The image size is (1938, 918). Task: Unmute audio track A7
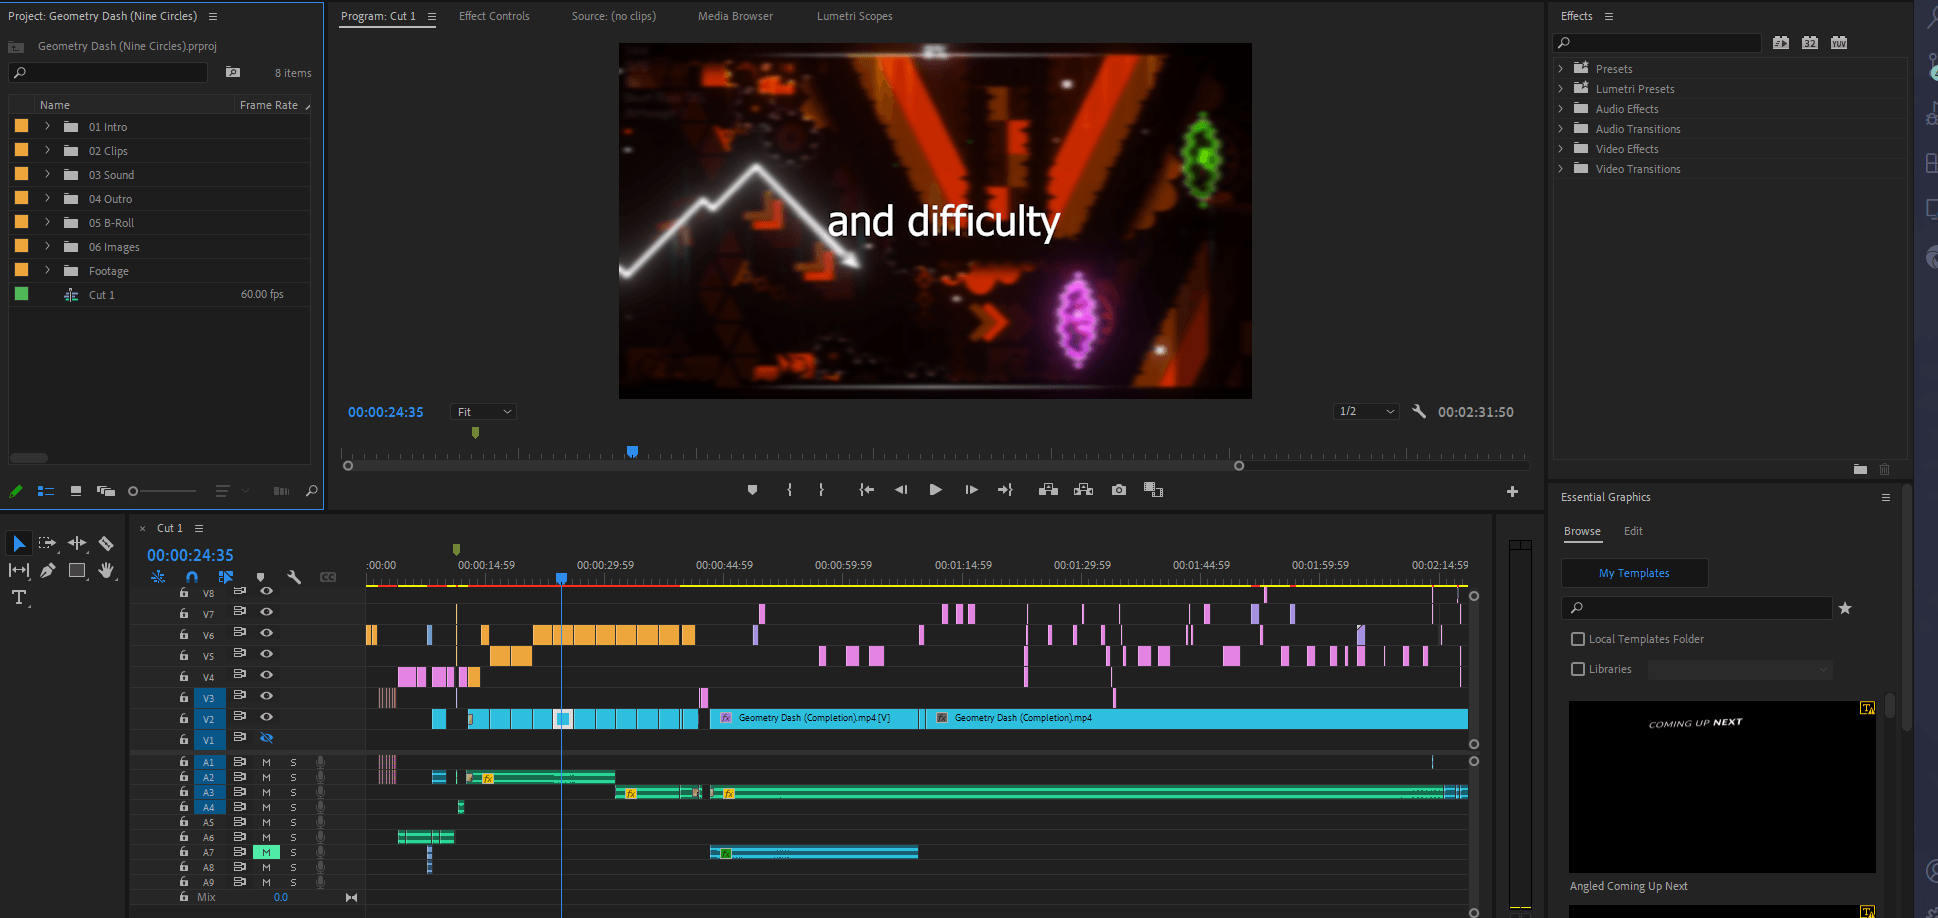(x=266, y=853)
